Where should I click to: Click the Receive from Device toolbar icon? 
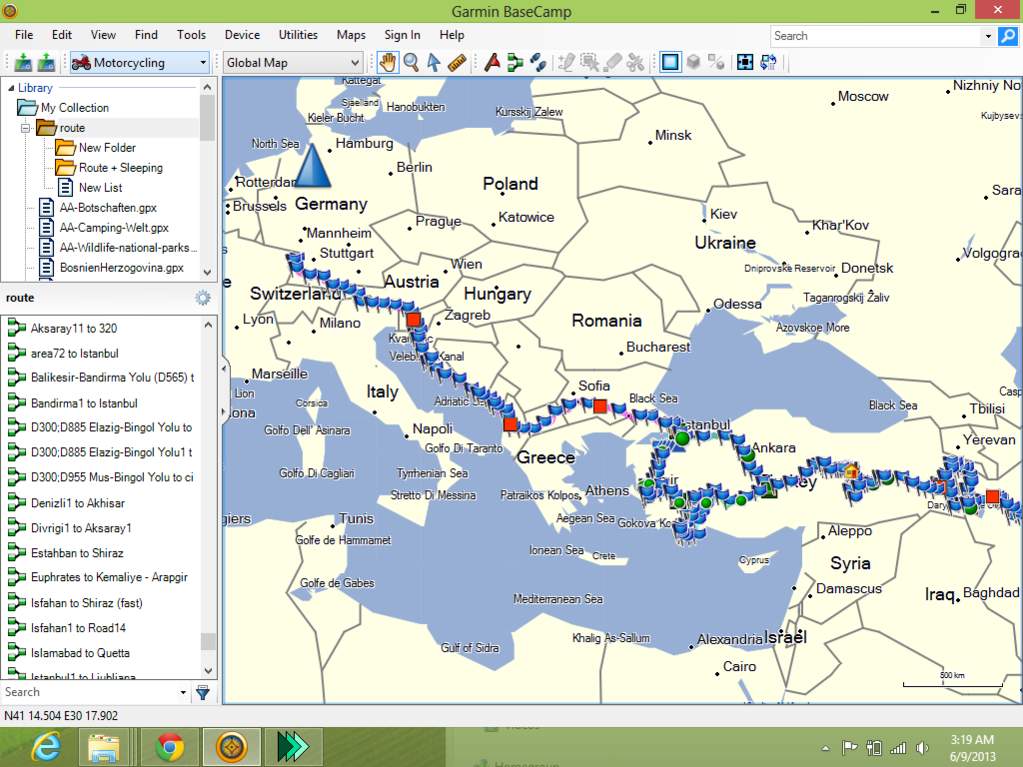(x=46, y=63)
